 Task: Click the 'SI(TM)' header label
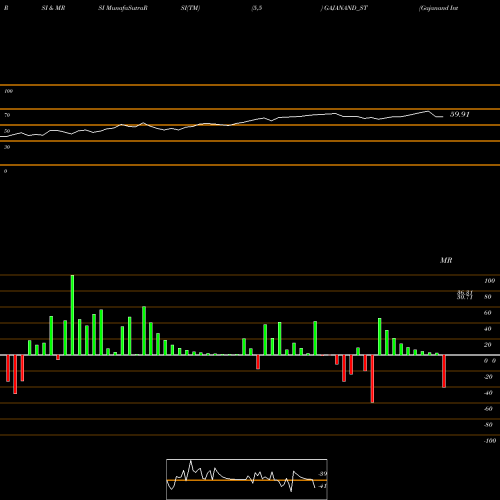(190, 8)
